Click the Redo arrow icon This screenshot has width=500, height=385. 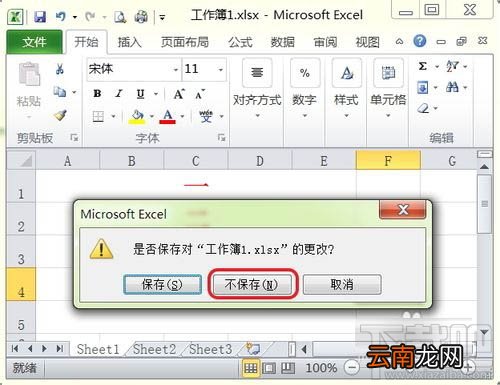(x=90, y=16)
